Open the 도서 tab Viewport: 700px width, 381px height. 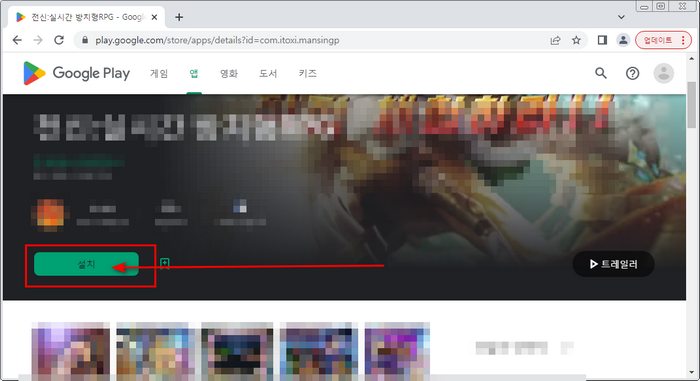268,74
